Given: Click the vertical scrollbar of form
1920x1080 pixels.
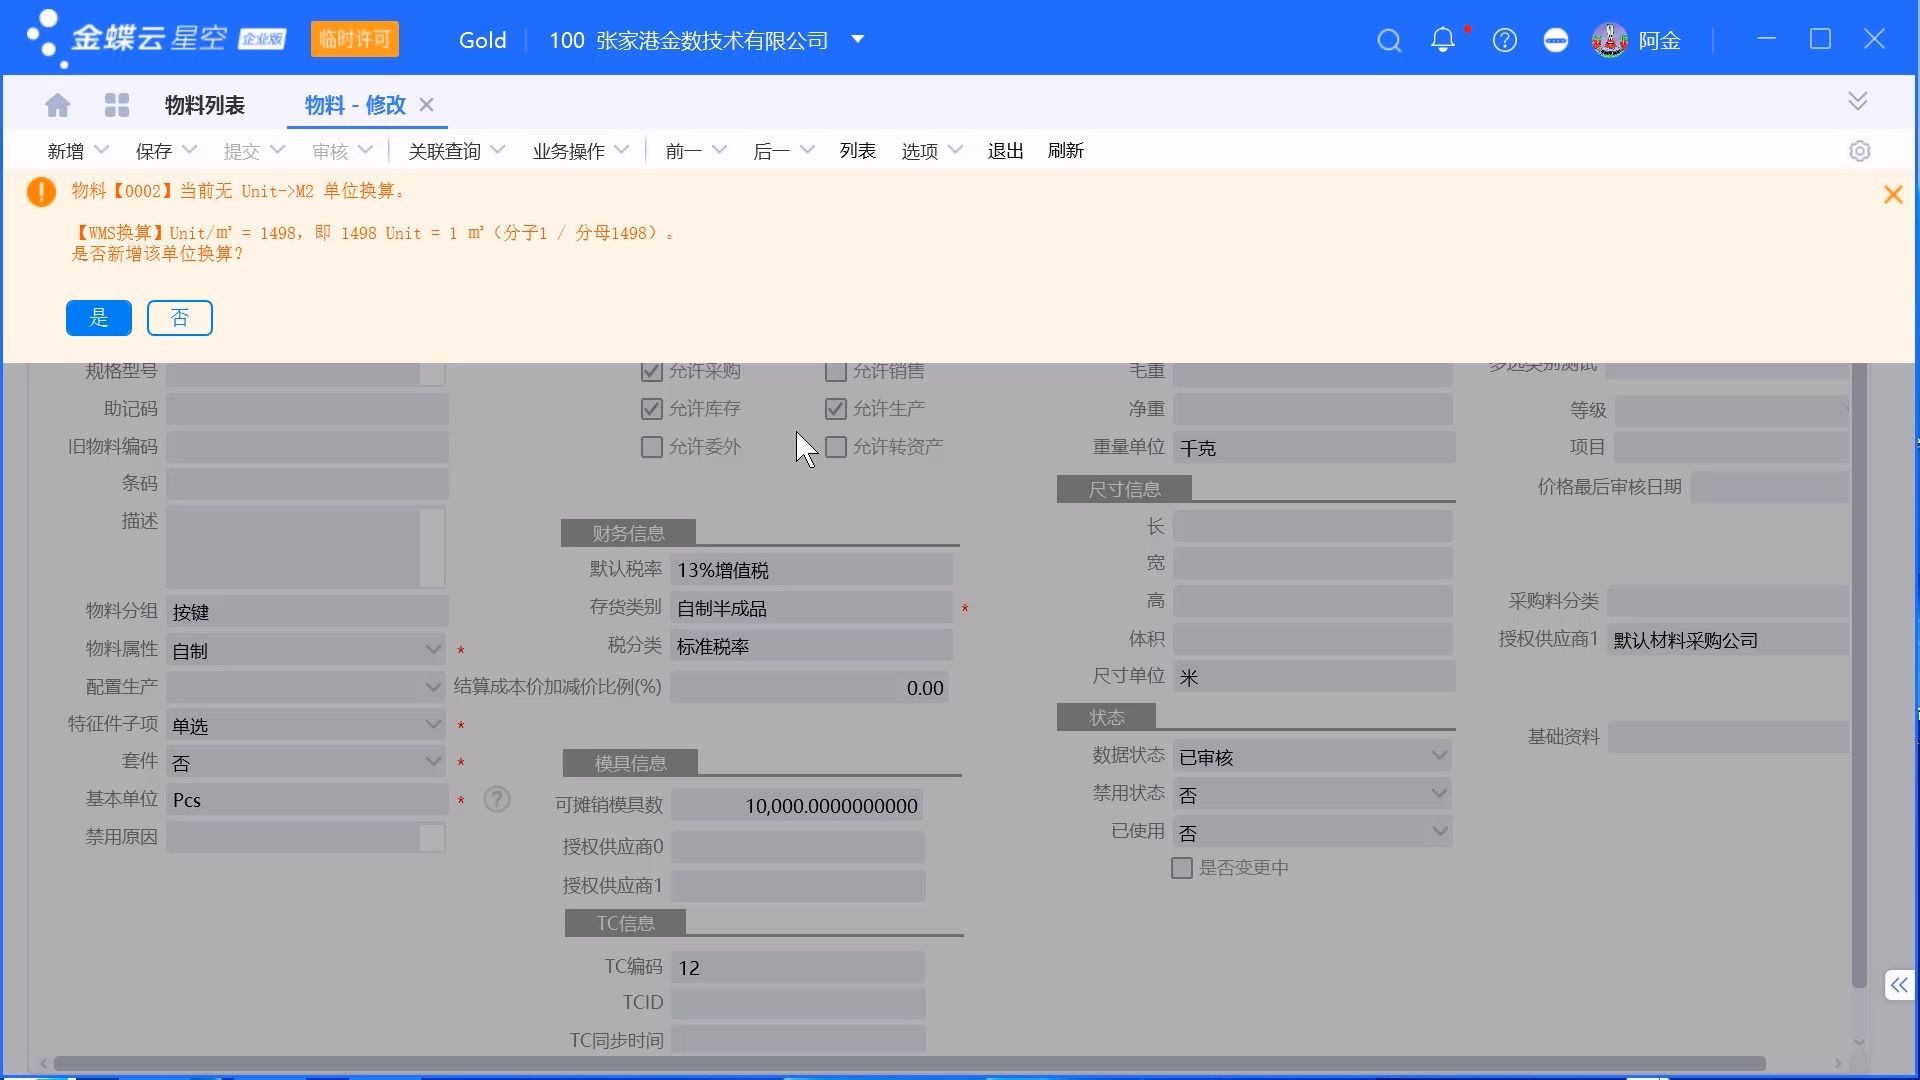Looking at the screenshot, I should pyautogui.click(x=1859, y=675).
